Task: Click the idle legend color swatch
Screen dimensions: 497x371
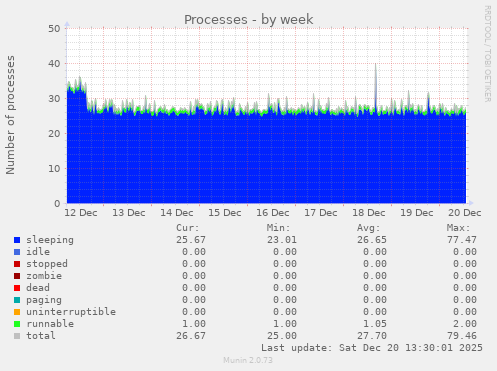Action: coord(17,252)
